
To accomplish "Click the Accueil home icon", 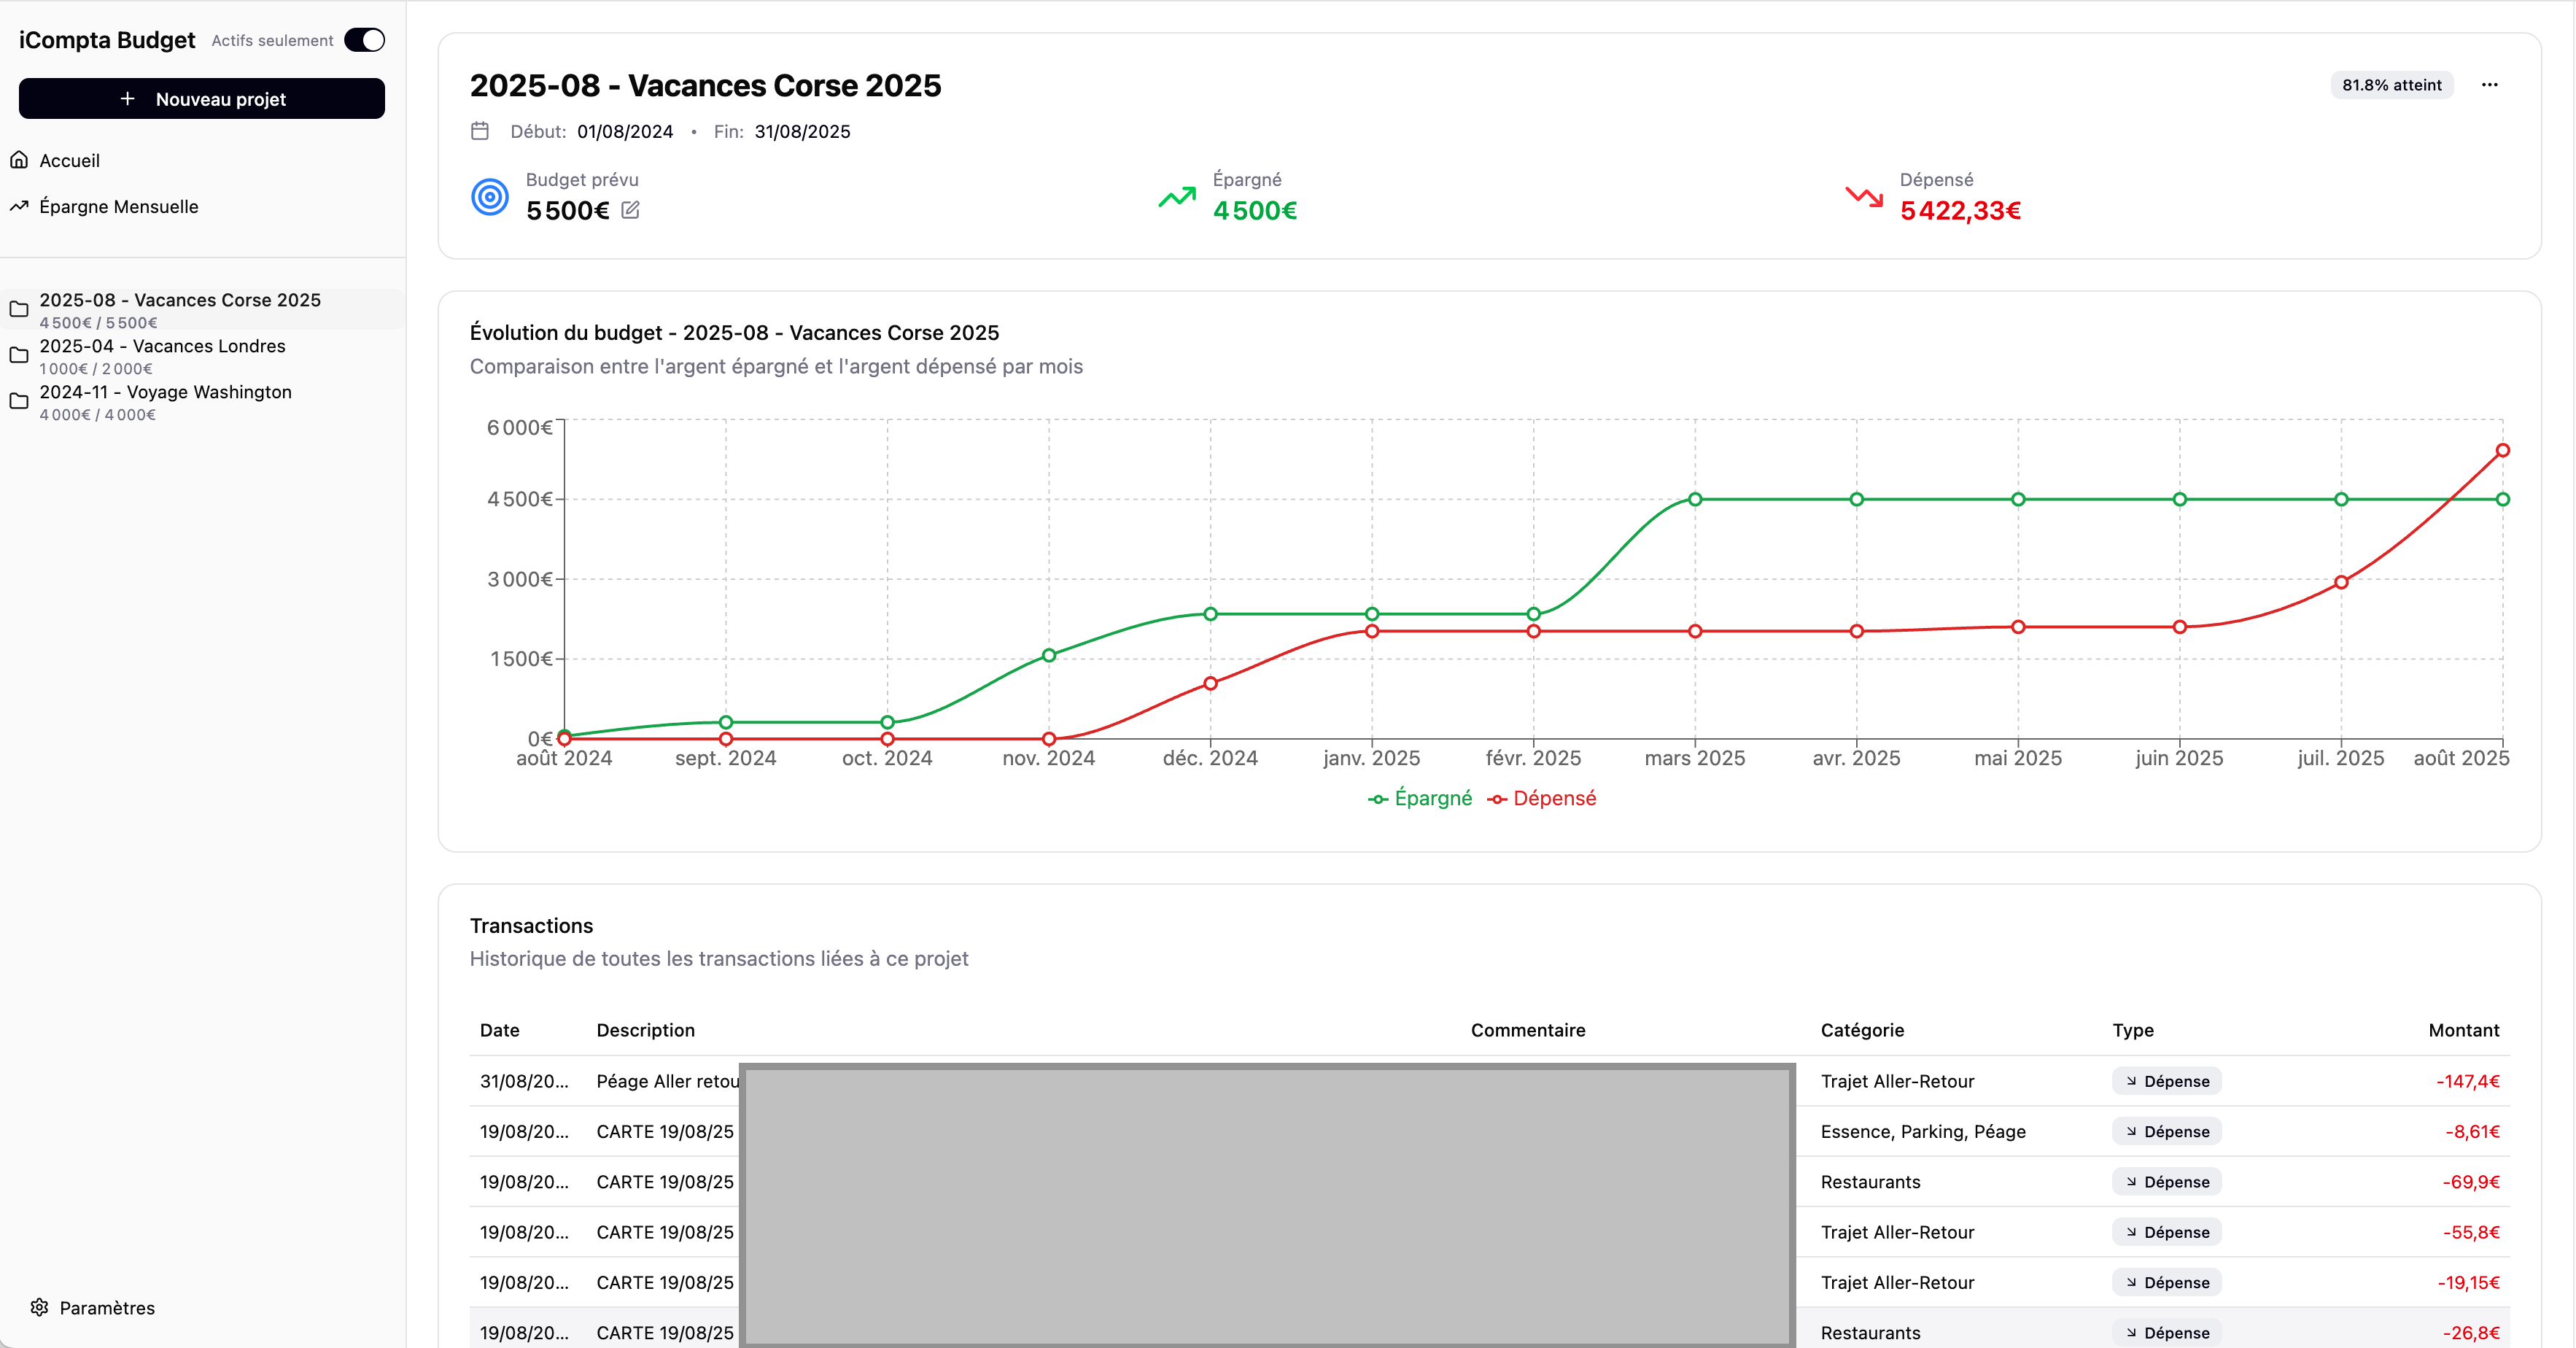I will click(x=19, y=160).
